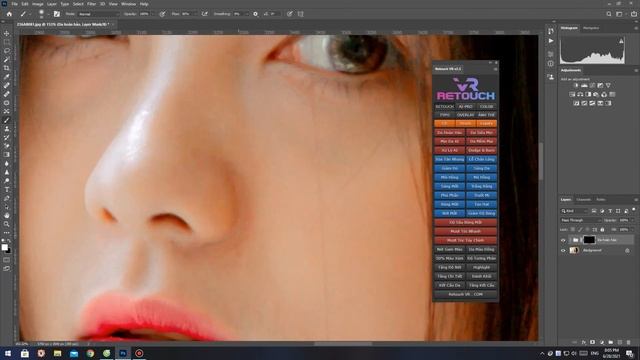
Task: Toggle lock all padlock in Layers panel
Action: point(602,230)
